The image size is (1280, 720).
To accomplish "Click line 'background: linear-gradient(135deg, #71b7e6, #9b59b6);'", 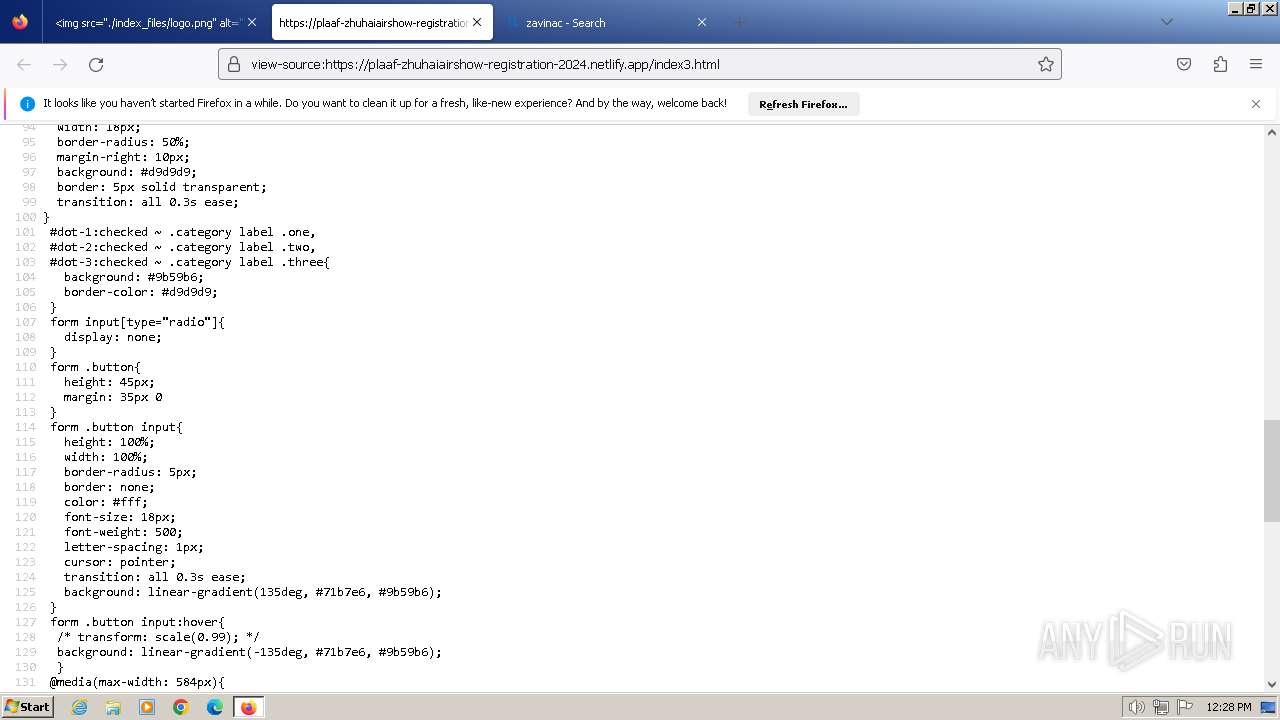I will coord(253,592).
